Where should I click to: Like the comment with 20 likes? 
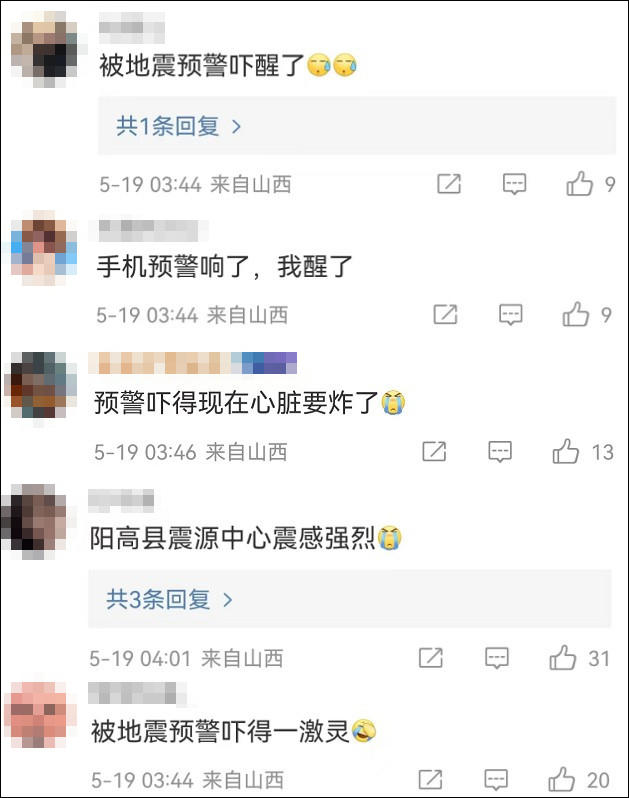(561, 779)
